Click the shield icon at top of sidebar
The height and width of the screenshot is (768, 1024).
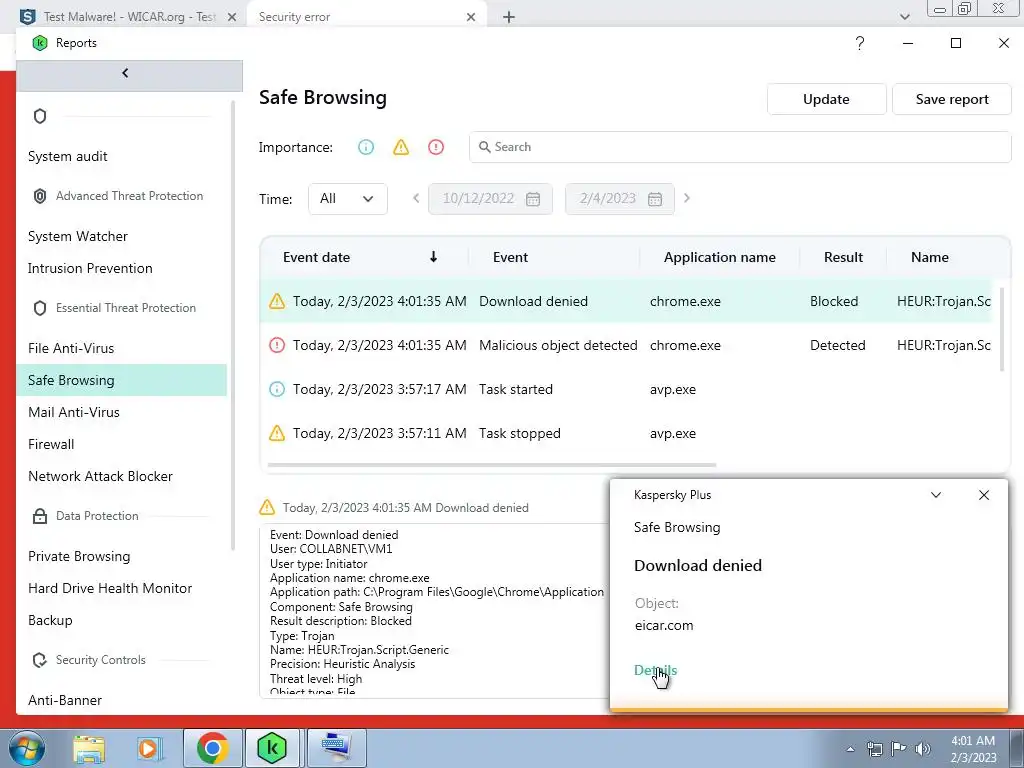(x=40, y=116)
